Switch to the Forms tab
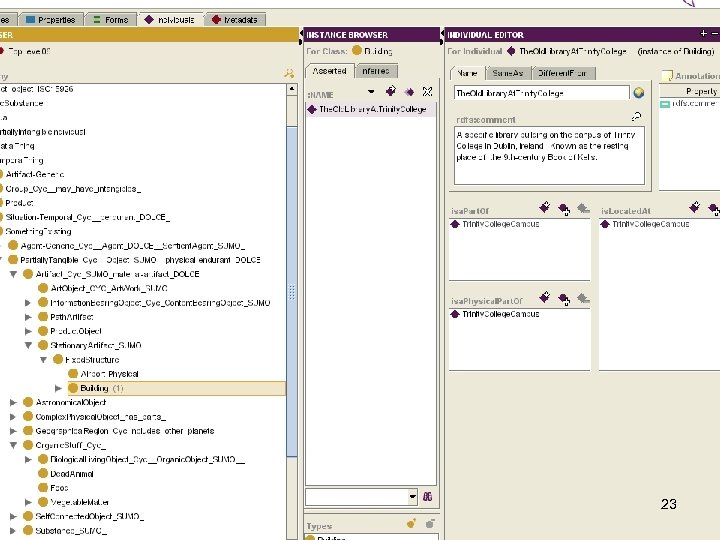The image size is (720, 540). pyautogui.click(x=111, y=20)
